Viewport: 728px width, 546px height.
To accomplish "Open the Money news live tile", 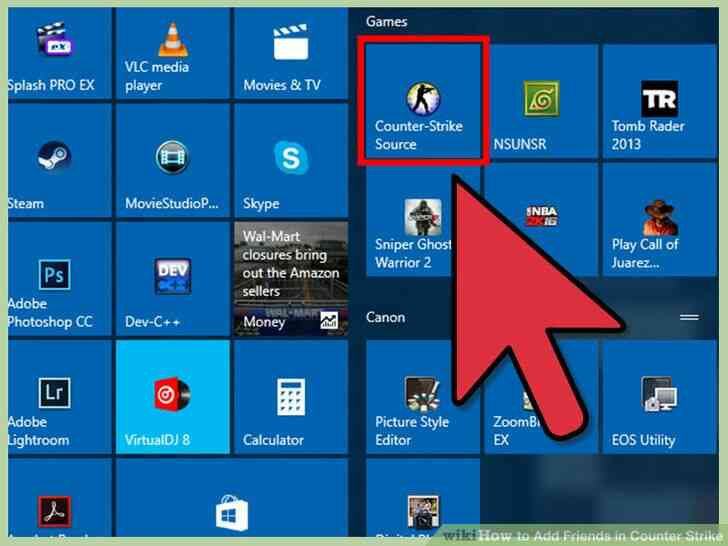I will pos(291,279).
